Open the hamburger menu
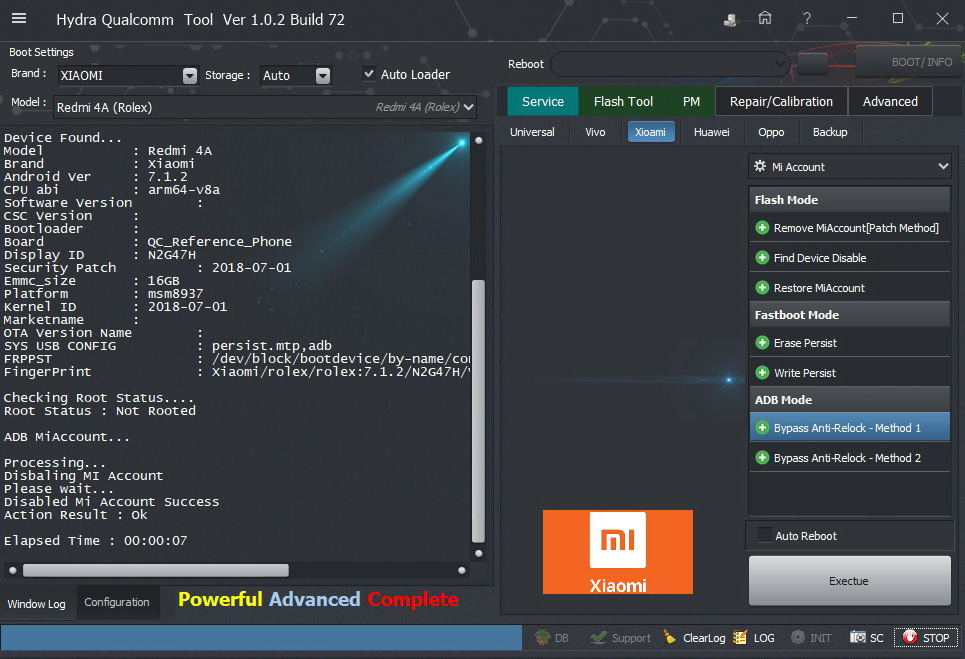The width and height of the screenshot is (965, 659). (19, 19)
